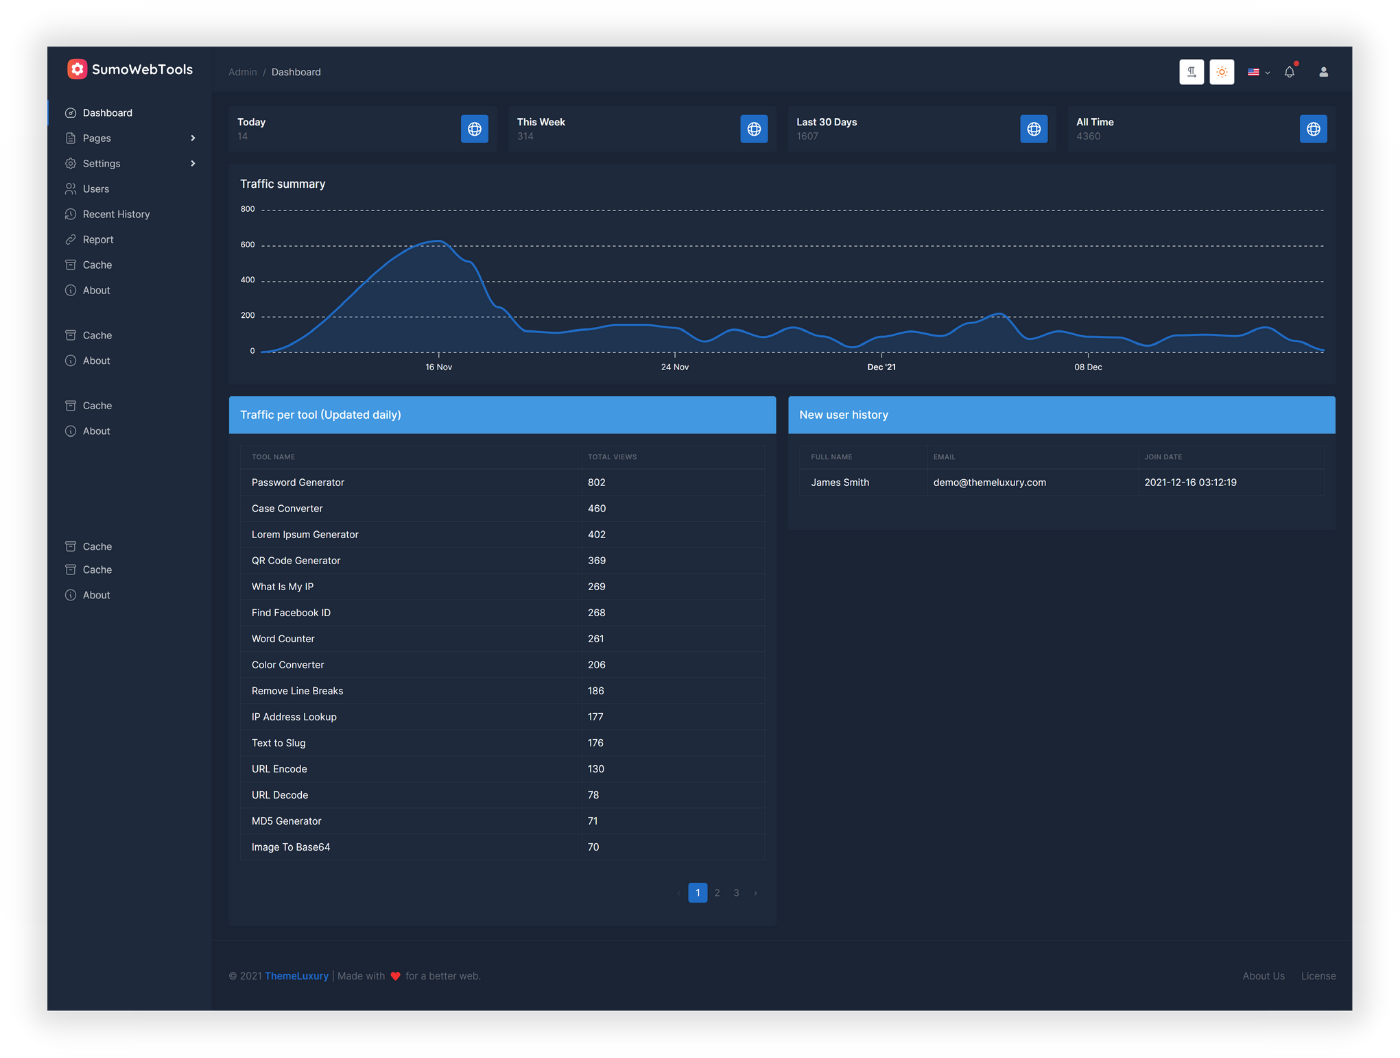
Task: Click the TOOL NAME column header
Action: (x=273, y=457)
